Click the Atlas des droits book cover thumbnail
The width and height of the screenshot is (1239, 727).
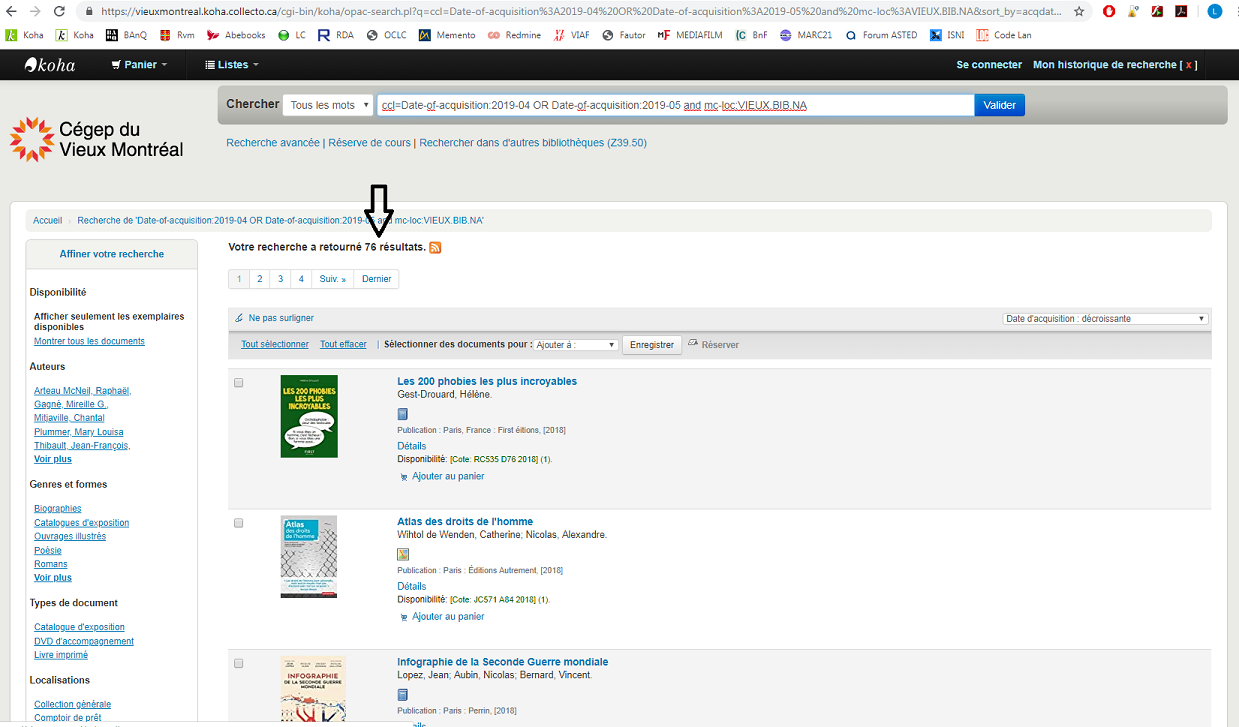pyautogui.click(x=309, y=557)
